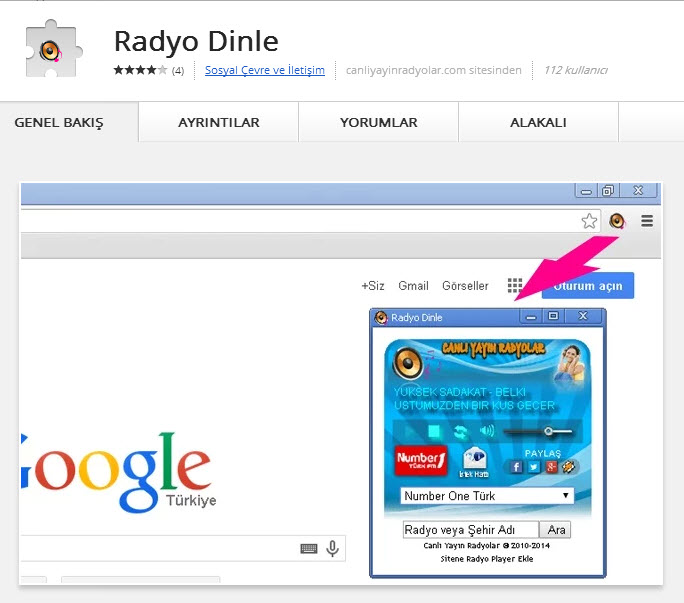
Task: Click the Radyo Dinle speaker icon in the browser toolbar
Action: click(x=617, y=221)
